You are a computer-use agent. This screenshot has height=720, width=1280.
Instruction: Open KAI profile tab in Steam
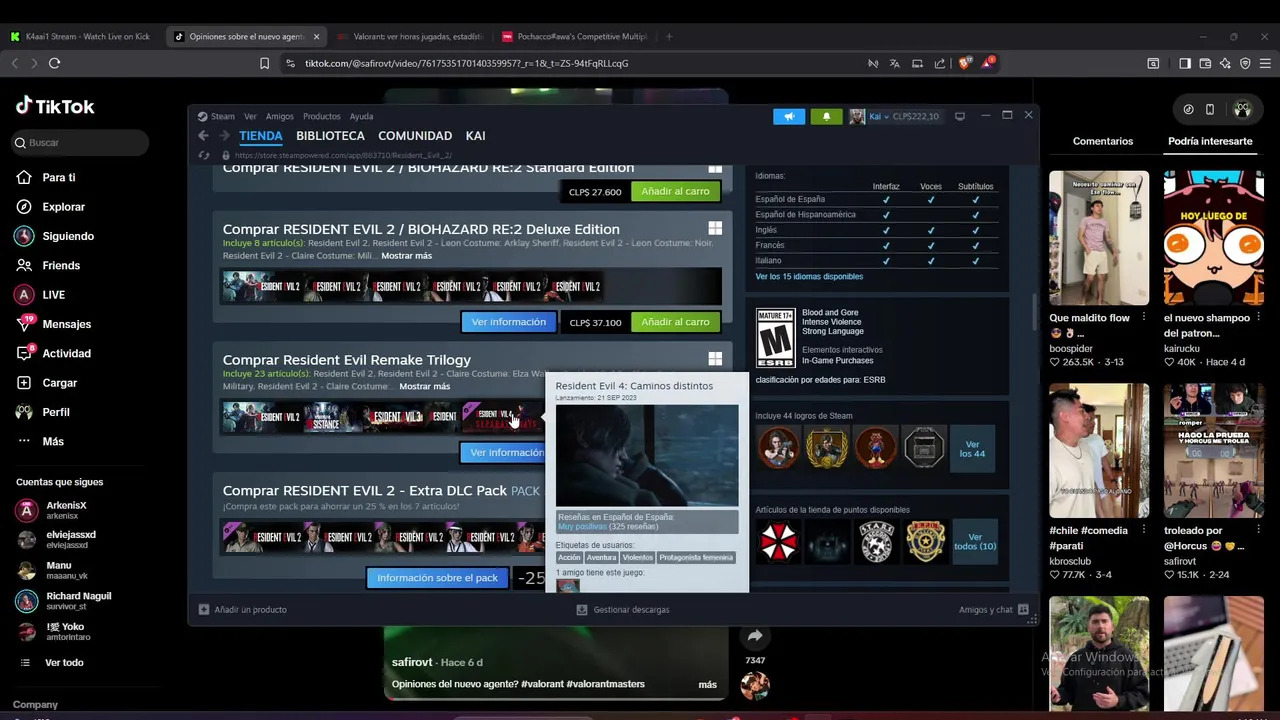(x=476, y=136)
